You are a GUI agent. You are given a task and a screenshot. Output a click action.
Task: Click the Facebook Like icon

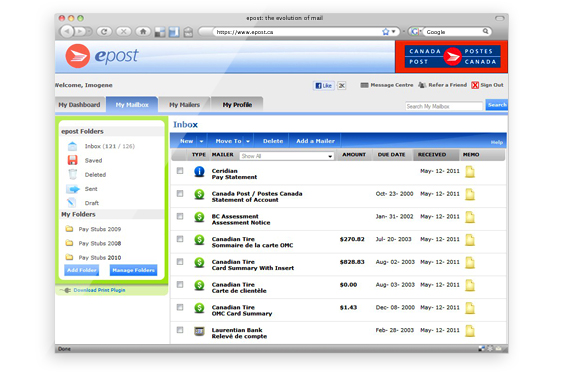pos(323,86)
